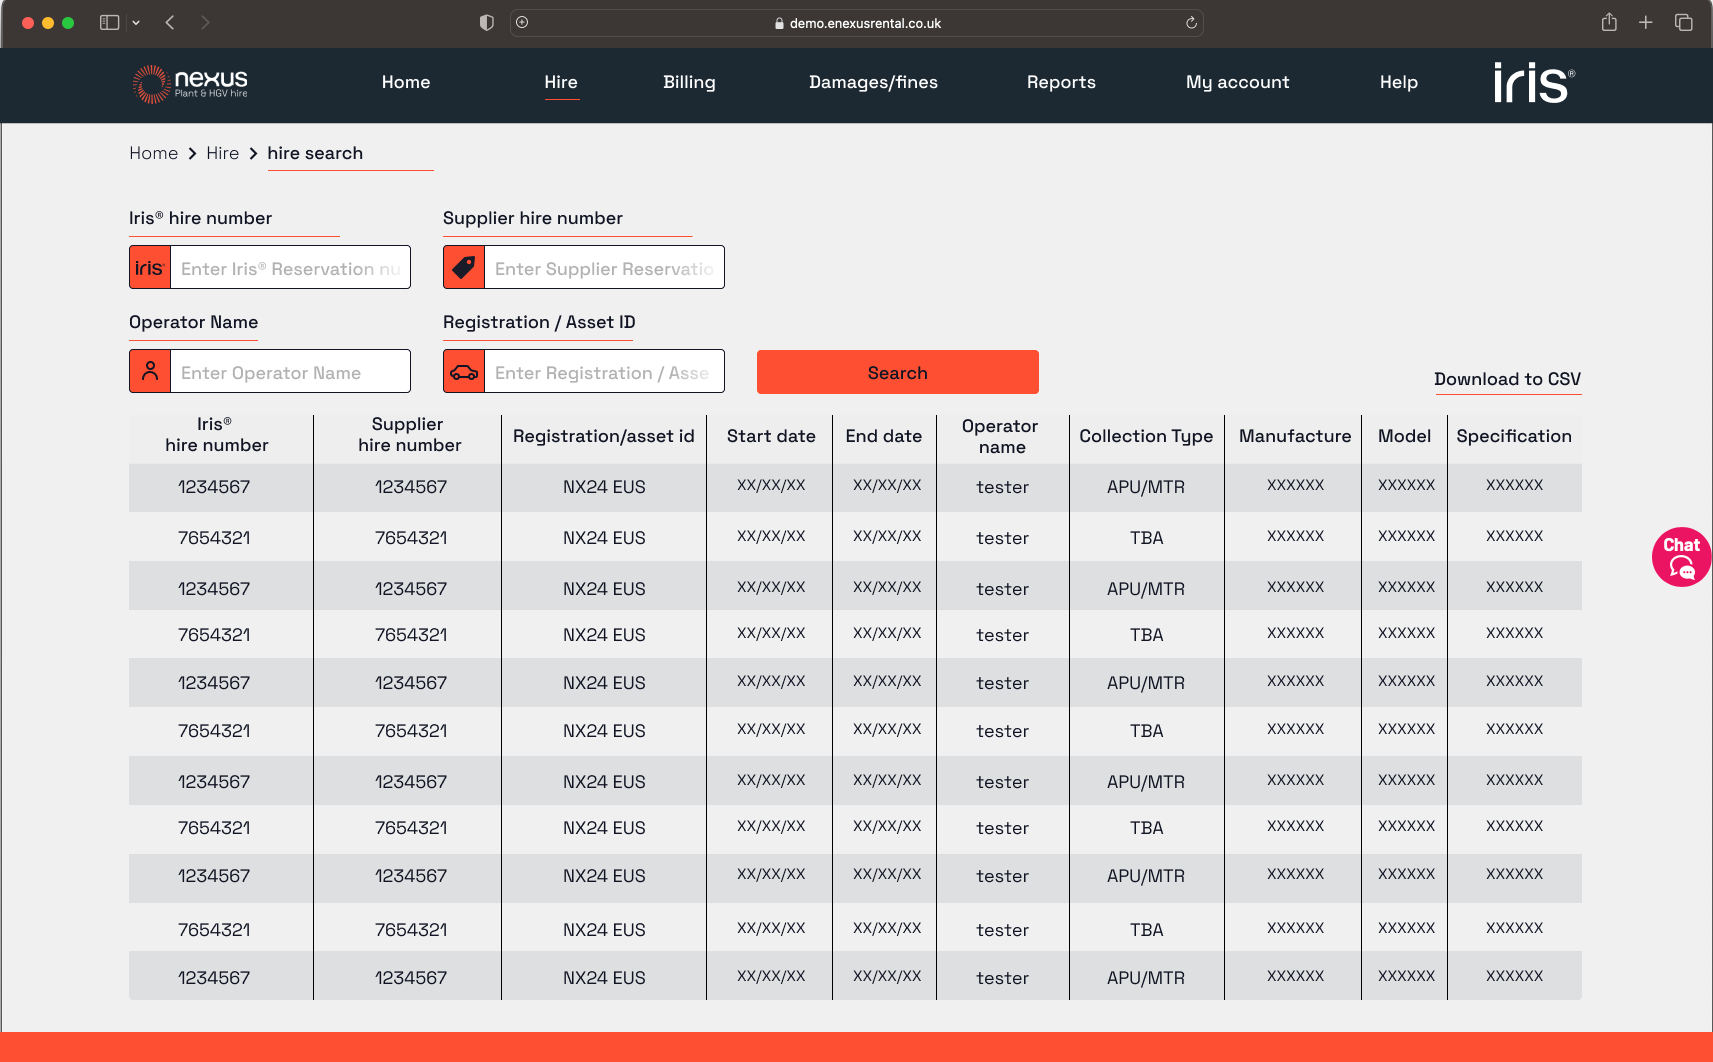The width and height of the screenshot is (1713, 1062).
Task: Reload the page with browser refresh icon
Action: (x=1191, y=23)
